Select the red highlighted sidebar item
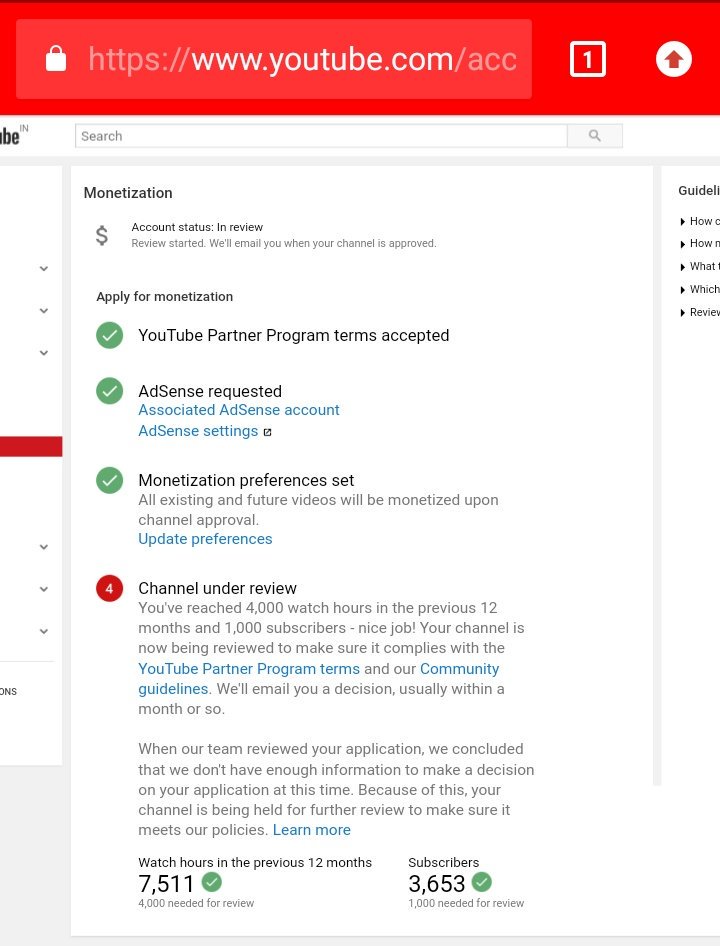The height and width of the screenshot is (946, 720). pyautogui.click(x=31, y=446)
